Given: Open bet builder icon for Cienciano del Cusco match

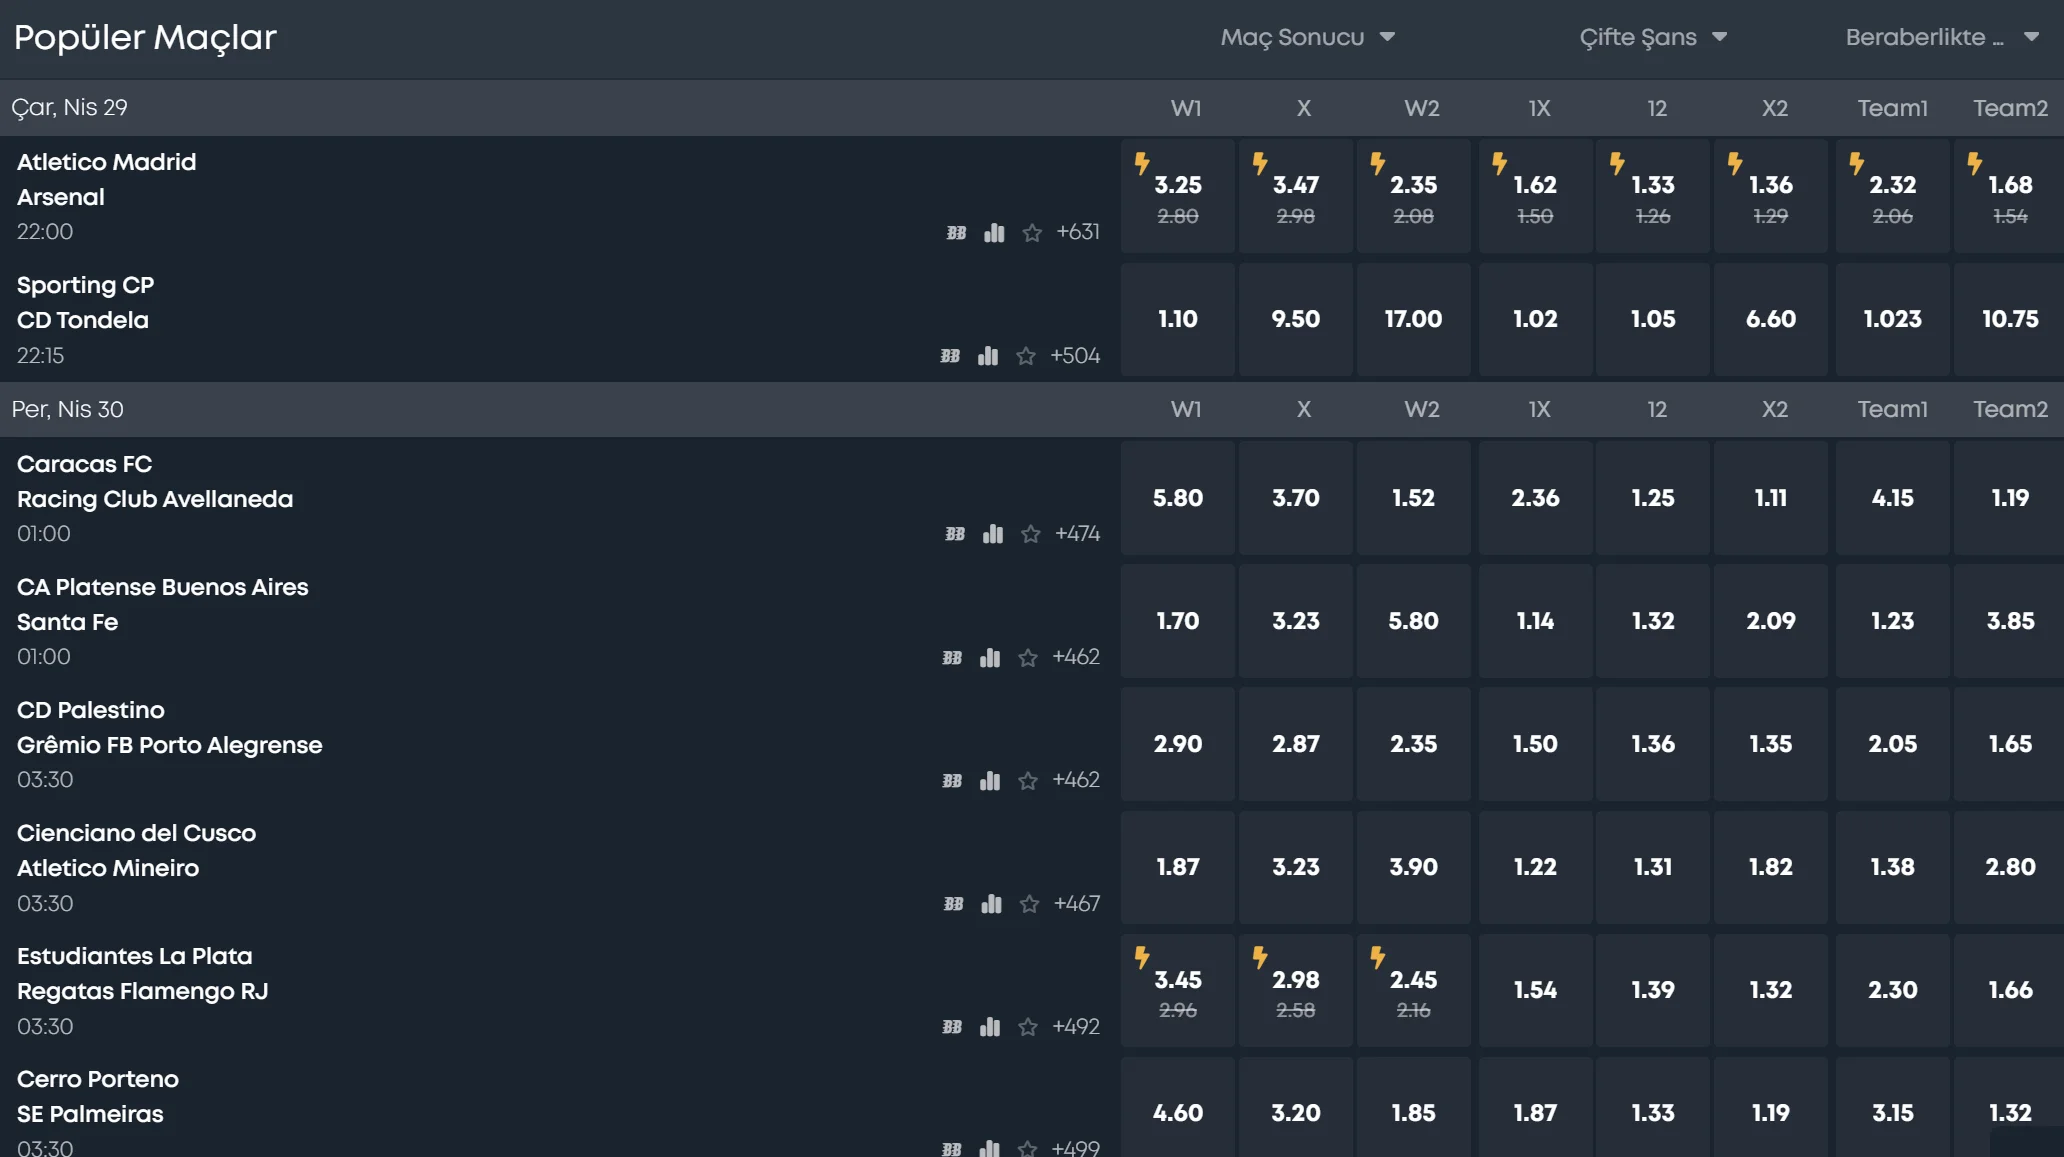Looking at the screenshot, I should [x=954, y=904].
